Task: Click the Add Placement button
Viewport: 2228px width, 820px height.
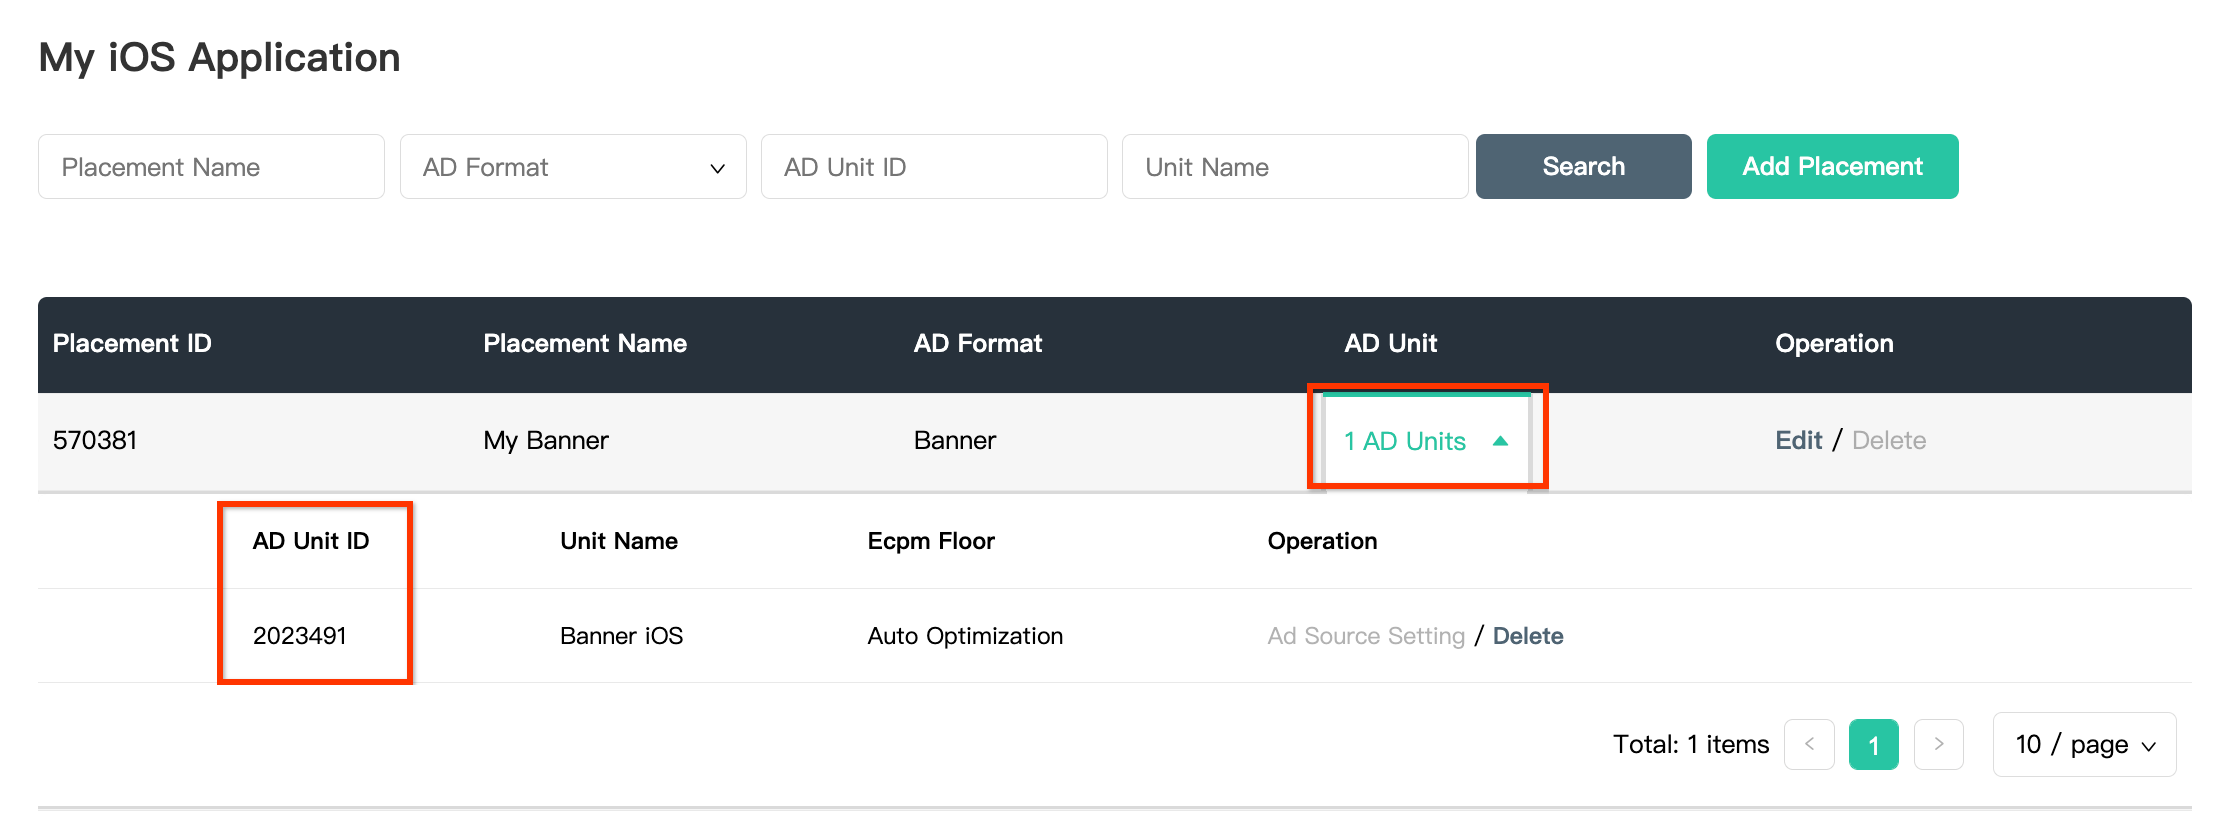Action: (x=1832, y=167)
